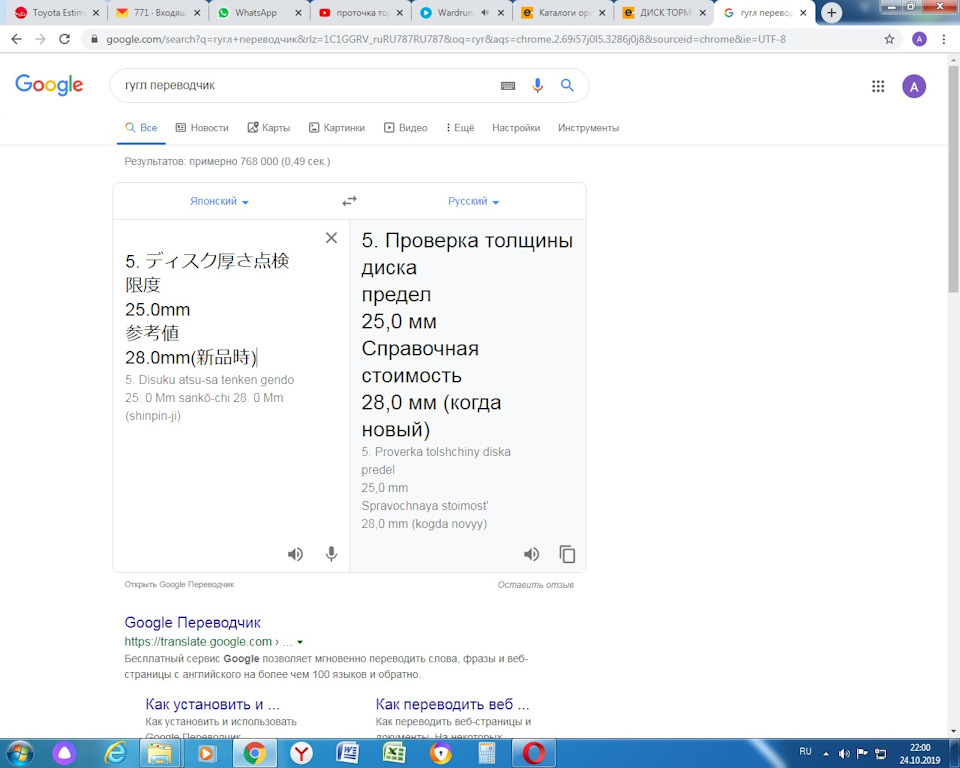
Task: Click the Google logo
Action: [49, 85]
